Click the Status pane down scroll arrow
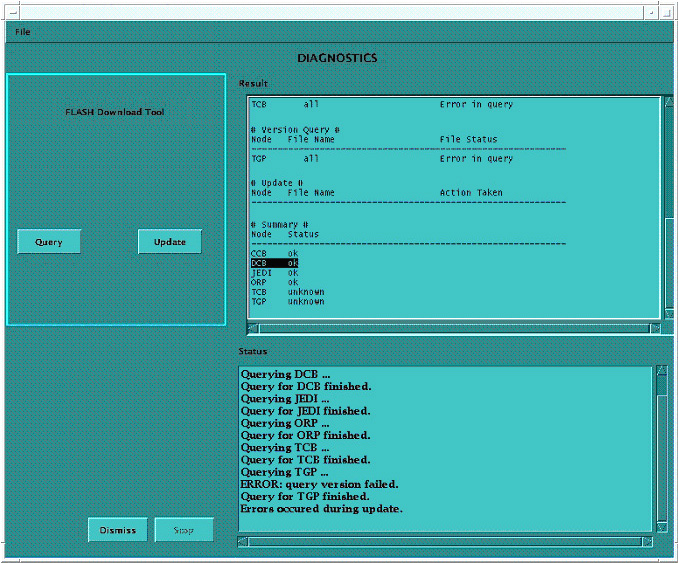Screen dimensions: 678x563 coord(661,526)
